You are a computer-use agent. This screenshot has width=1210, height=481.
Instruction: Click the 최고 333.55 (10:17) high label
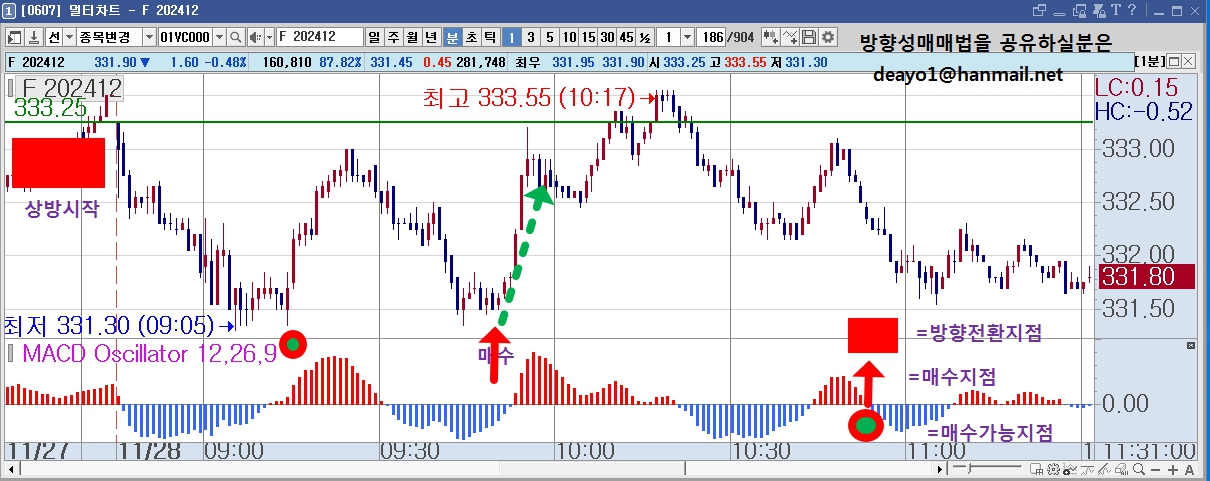click(530, 99)
